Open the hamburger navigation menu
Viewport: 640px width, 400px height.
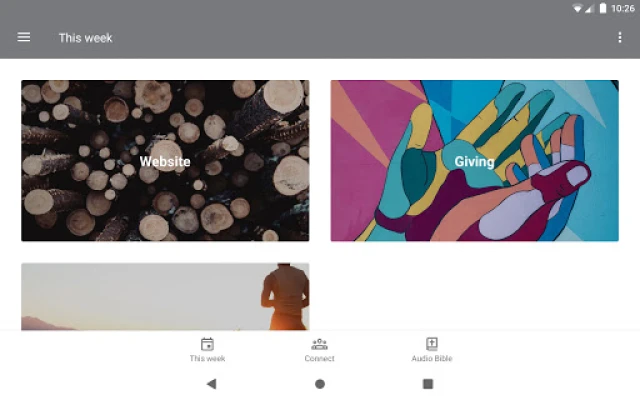24,37
